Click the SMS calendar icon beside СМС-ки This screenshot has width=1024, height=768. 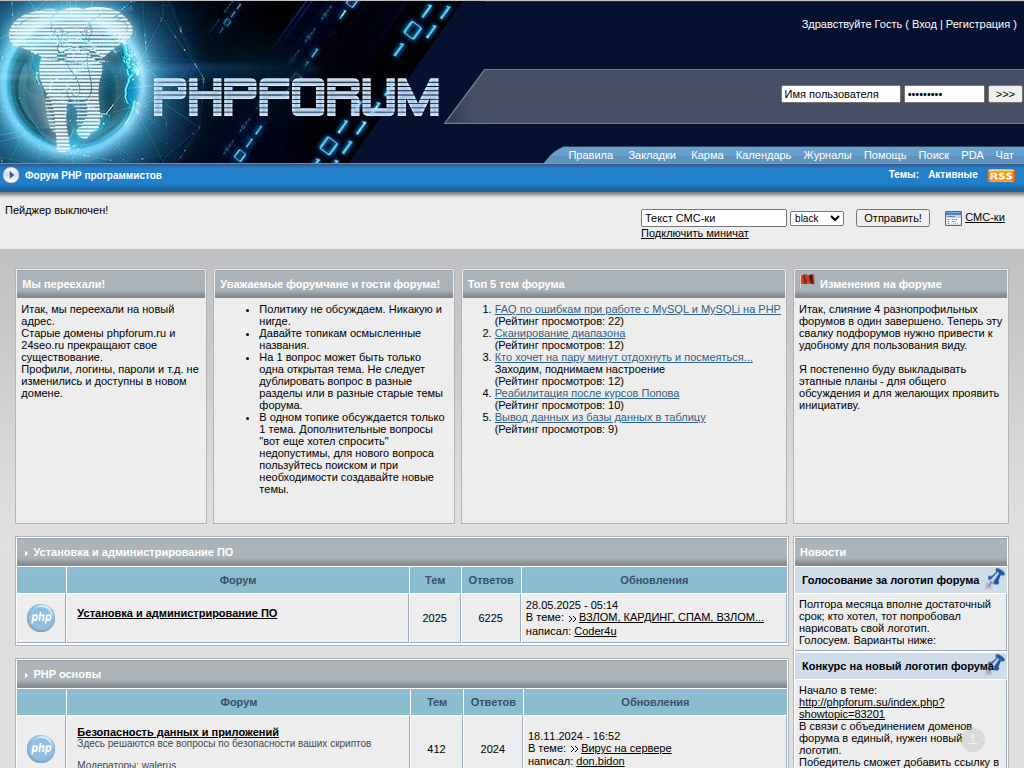[x=953, y=218]
